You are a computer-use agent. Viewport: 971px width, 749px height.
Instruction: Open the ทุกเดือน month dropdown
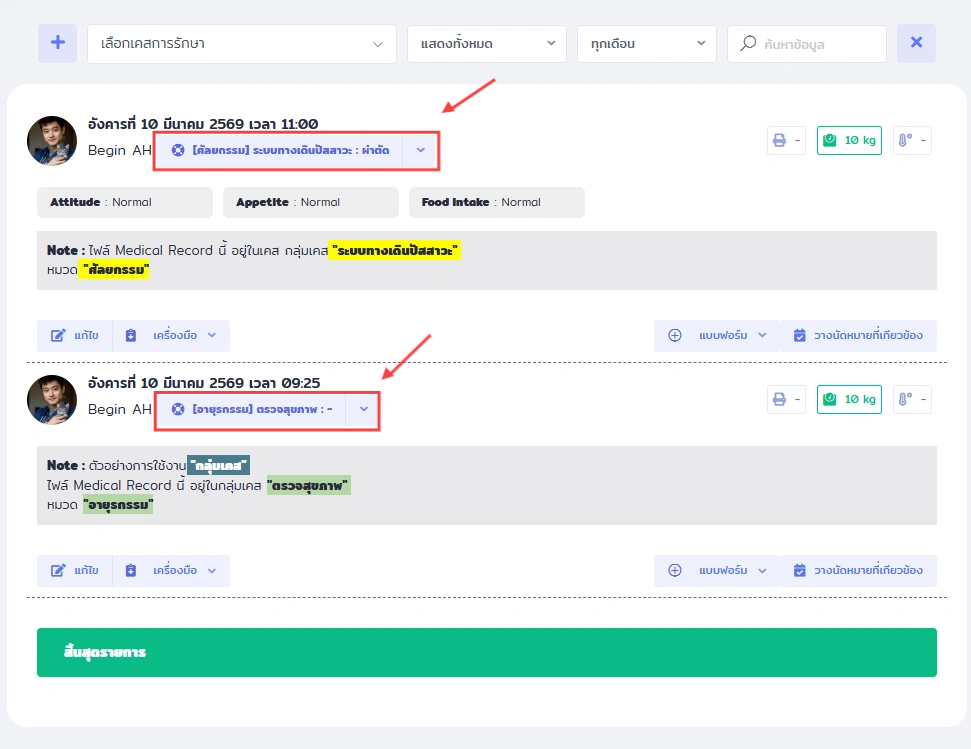pyautogui.click(x=647, y=44)
